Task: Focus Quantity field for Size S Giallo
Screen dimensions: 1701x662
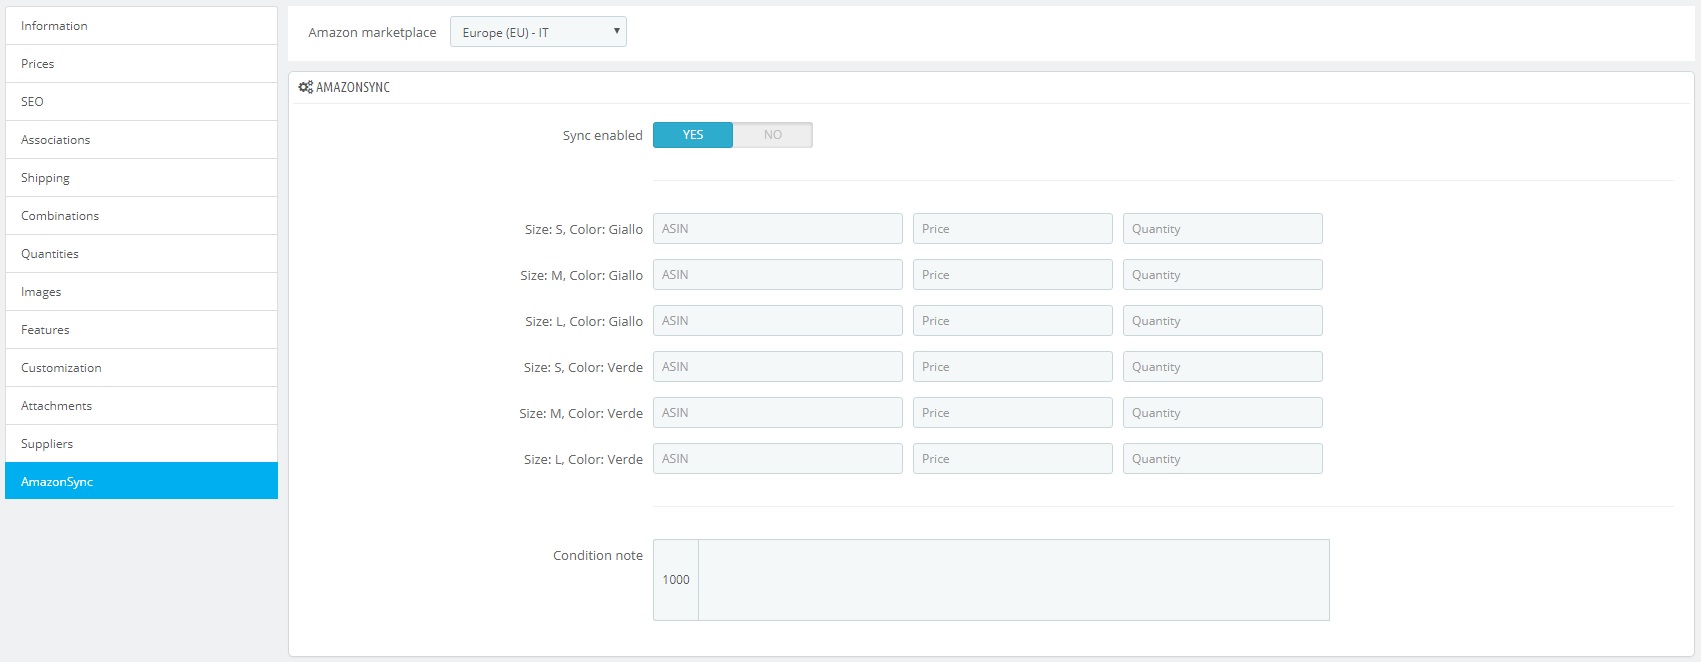Action: 1223,229
